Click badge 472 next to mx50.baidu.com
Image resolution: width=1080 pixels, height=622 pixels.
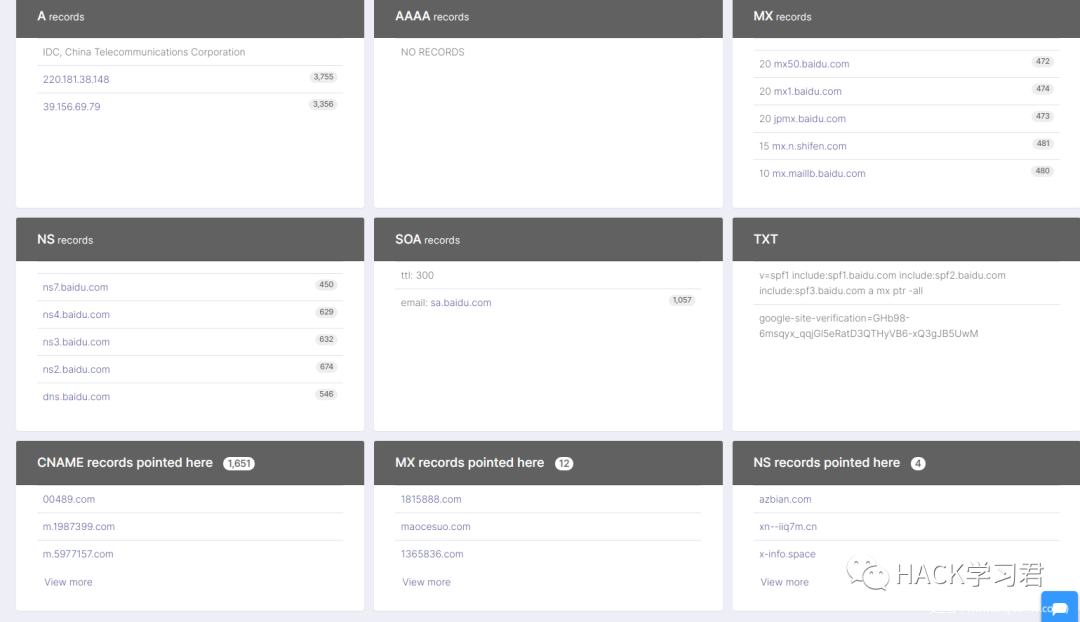coord(1043,61)
